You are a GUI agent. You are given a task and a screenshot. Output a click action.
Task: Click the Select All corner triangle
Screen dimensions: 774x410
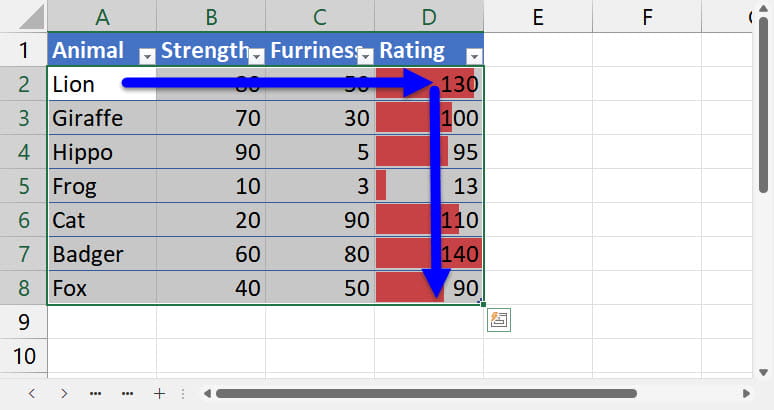point(23,17)
